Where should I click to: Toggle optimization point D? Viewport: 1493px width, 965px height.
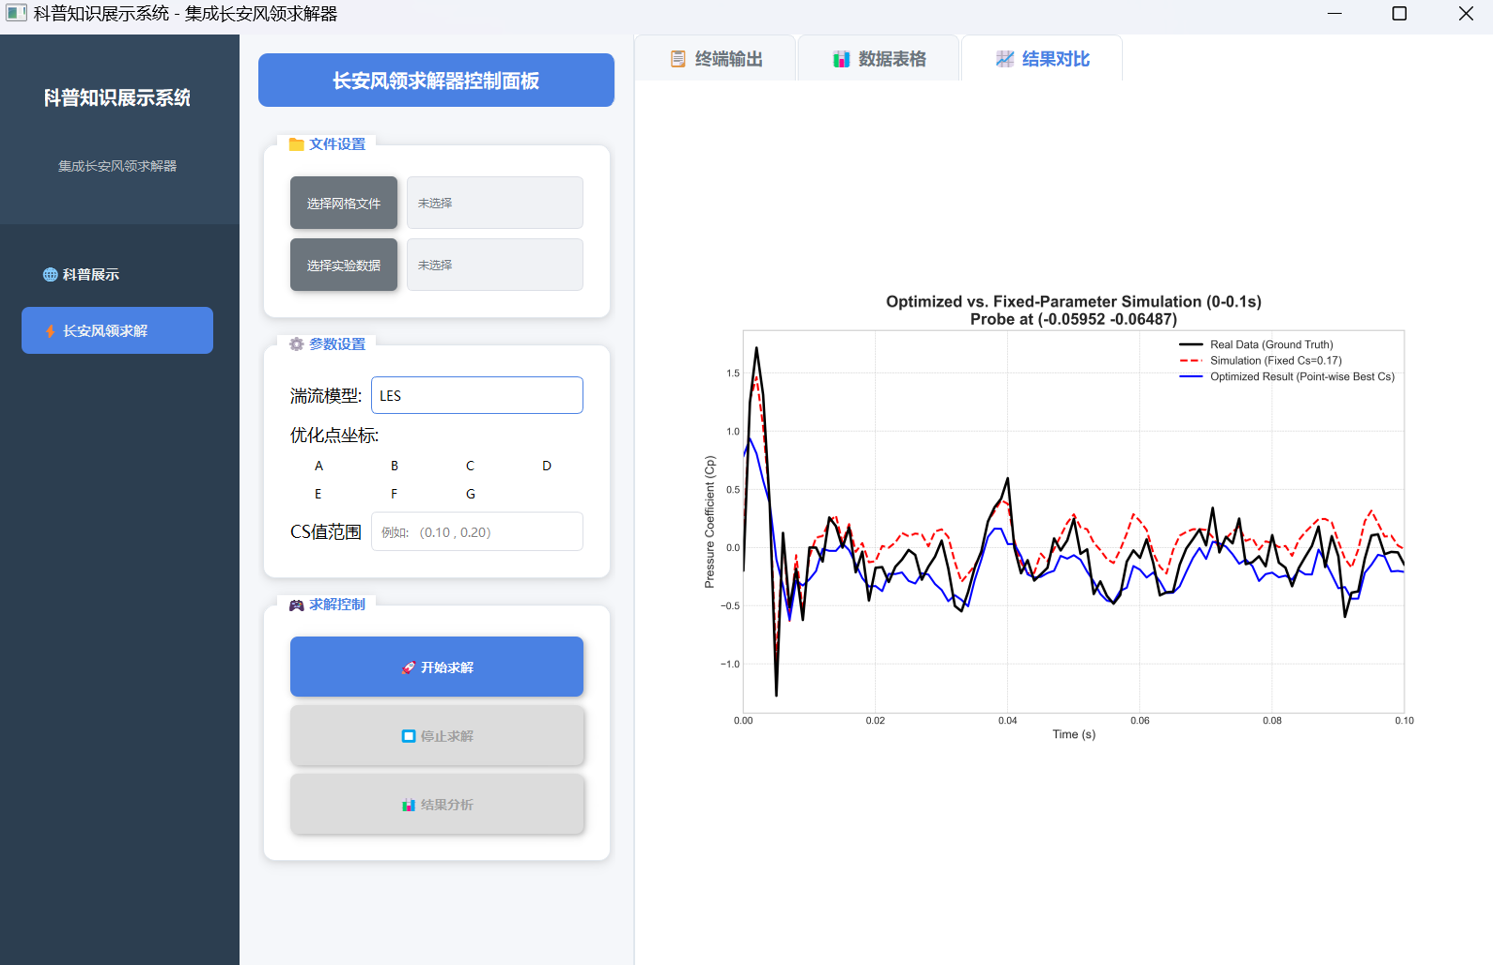(x=546, y=466)
